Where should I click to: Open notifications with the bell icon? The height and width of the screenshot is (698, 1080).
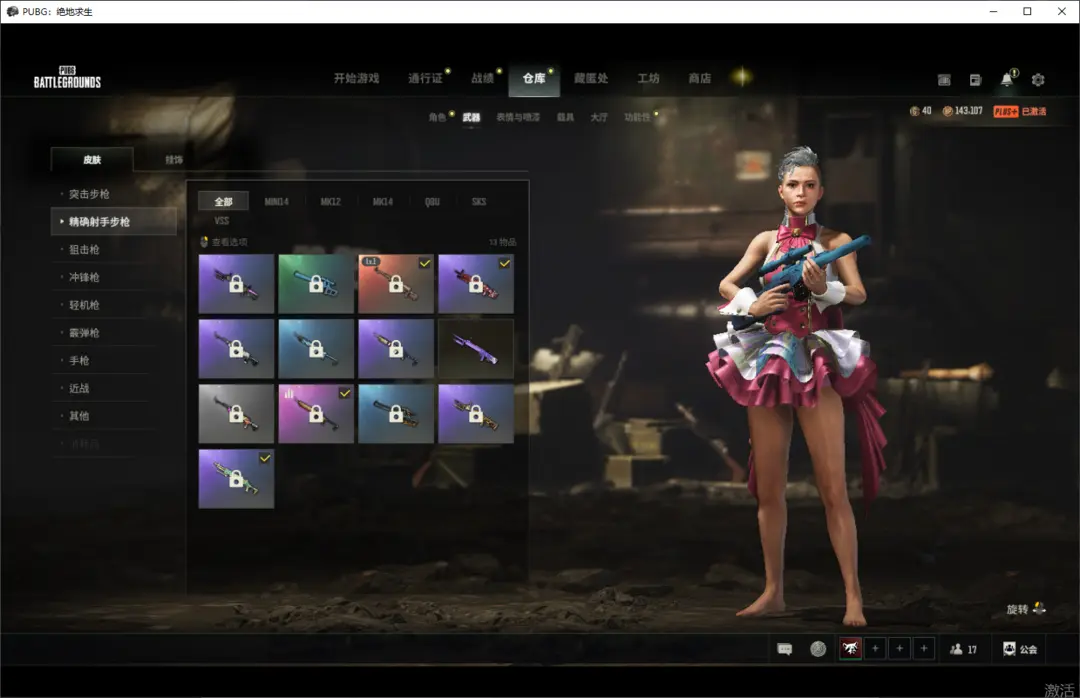[x=1007, y=79]
